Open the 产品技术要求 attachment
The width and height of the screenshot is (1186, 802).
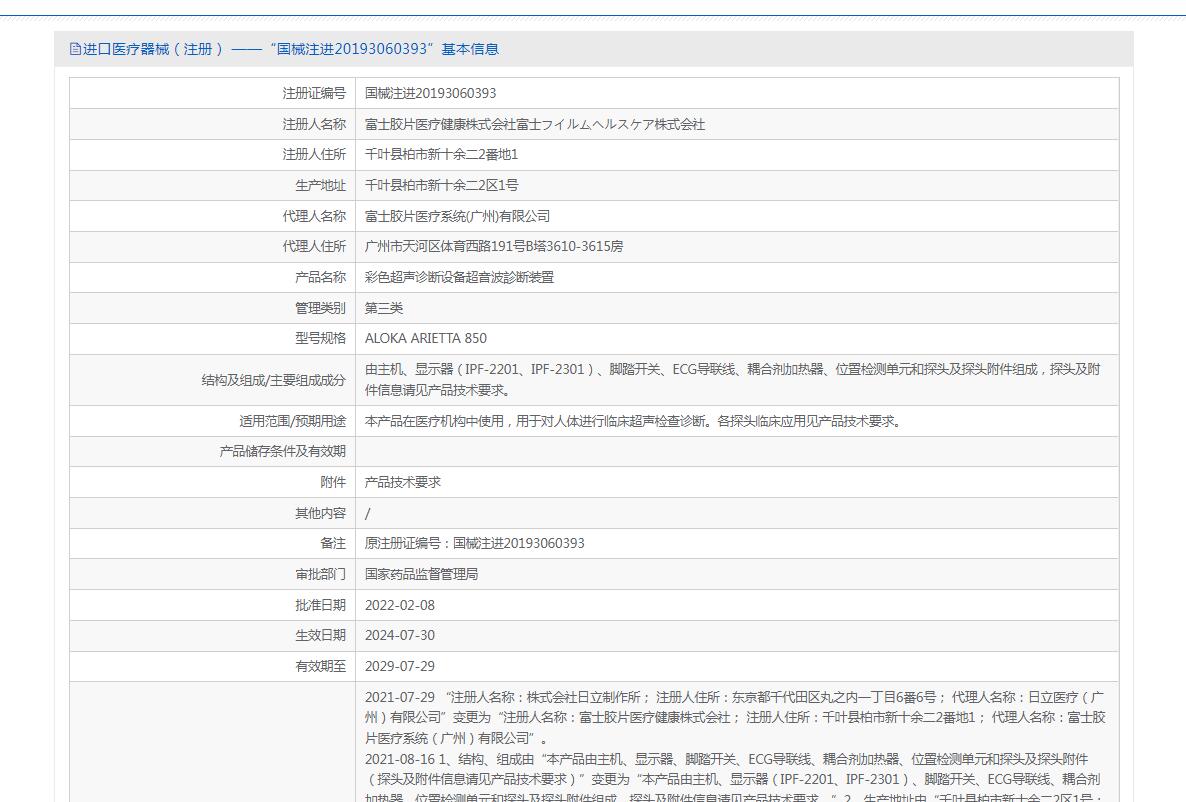402,482
